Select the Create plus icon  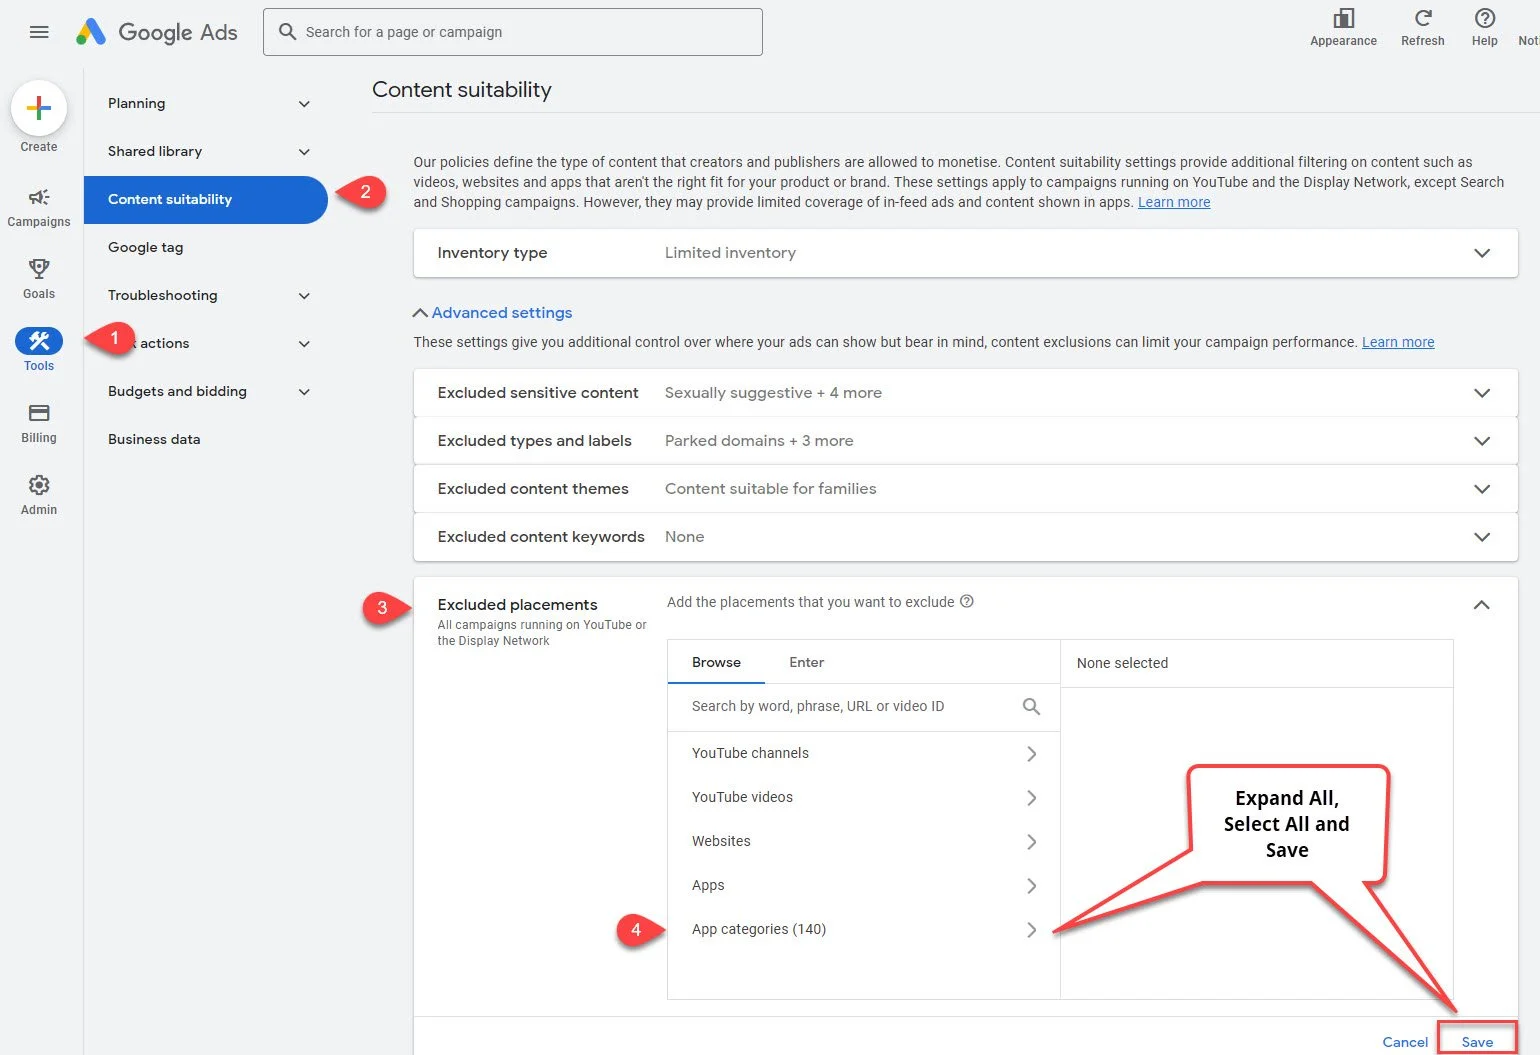pyautogui.click(x=38, y=108)
